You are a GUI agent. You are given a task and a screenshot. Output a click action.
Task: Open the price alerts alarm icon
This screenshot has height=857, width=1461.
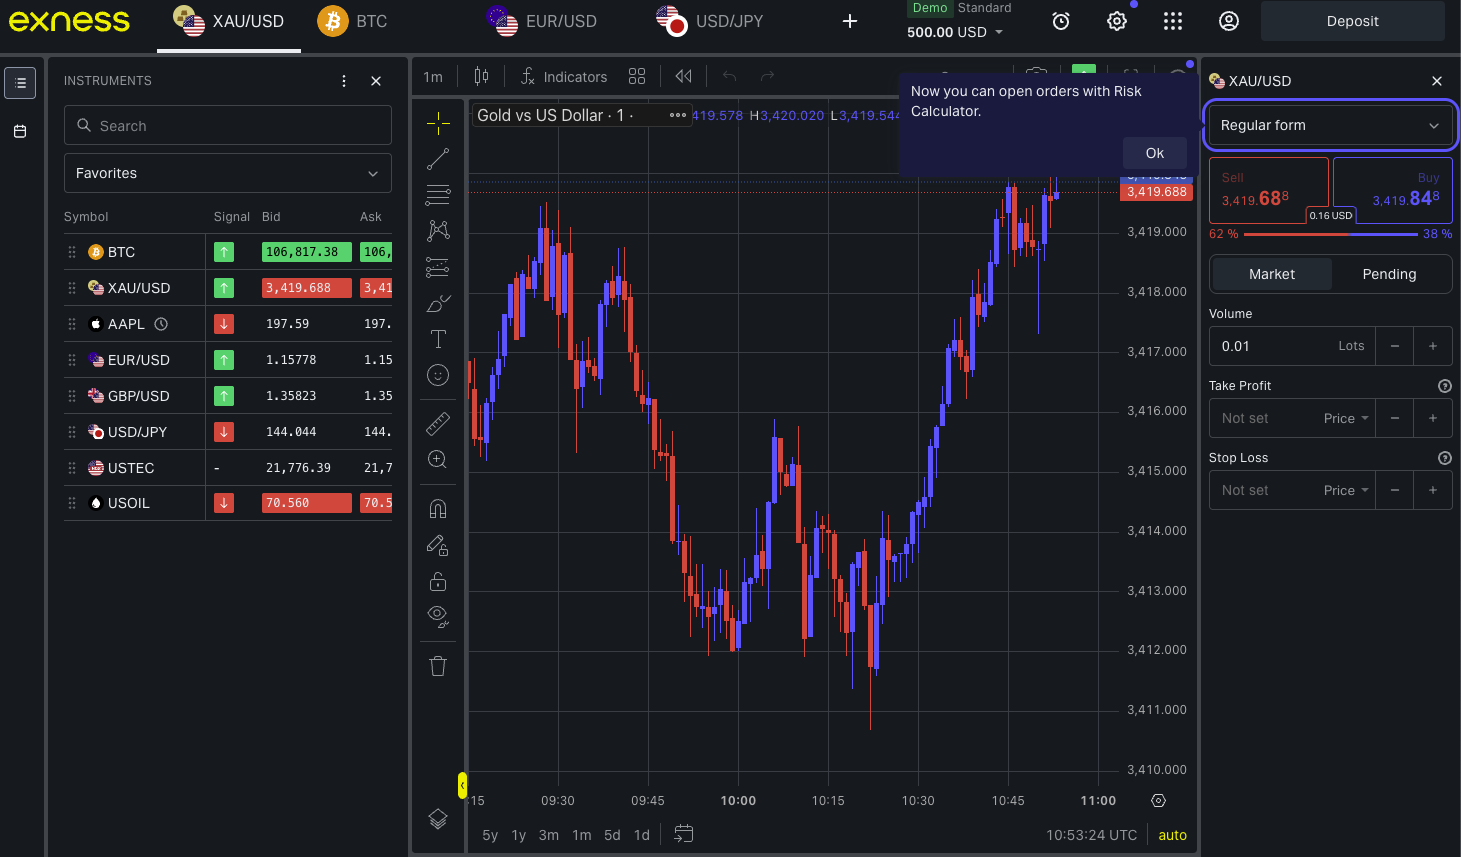pyautogui.click(x=1061, y=21)
